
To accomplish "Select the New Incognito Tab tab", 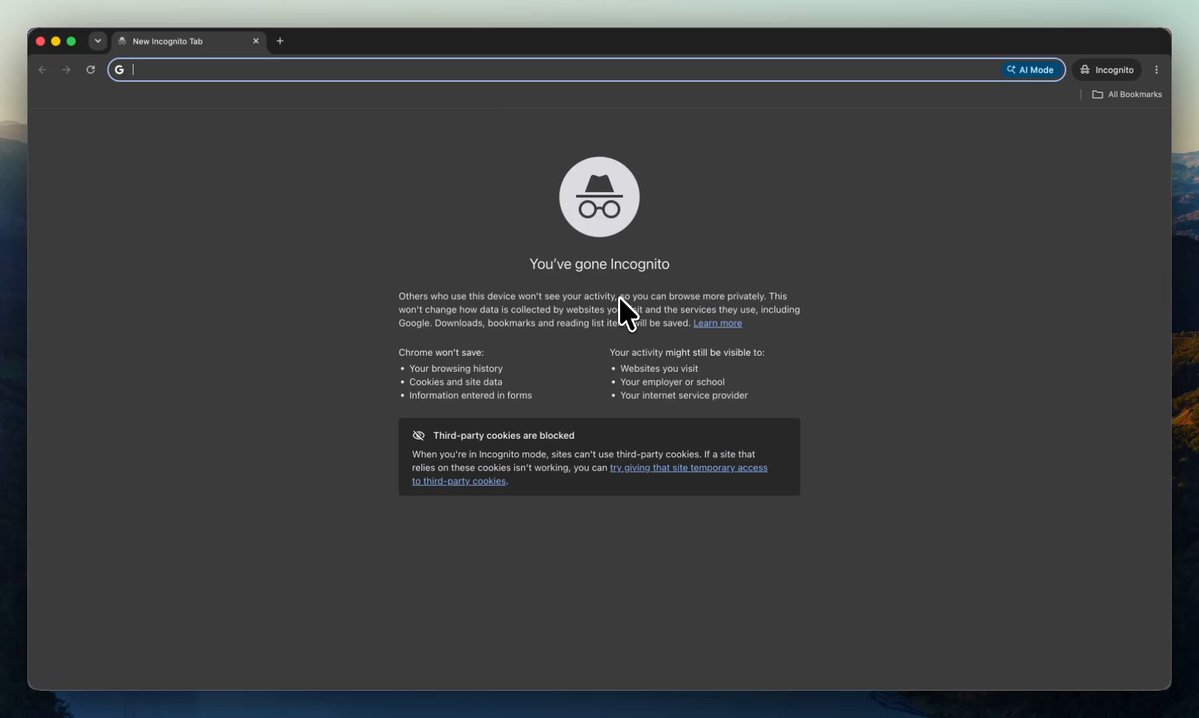I will coord(188,41).
